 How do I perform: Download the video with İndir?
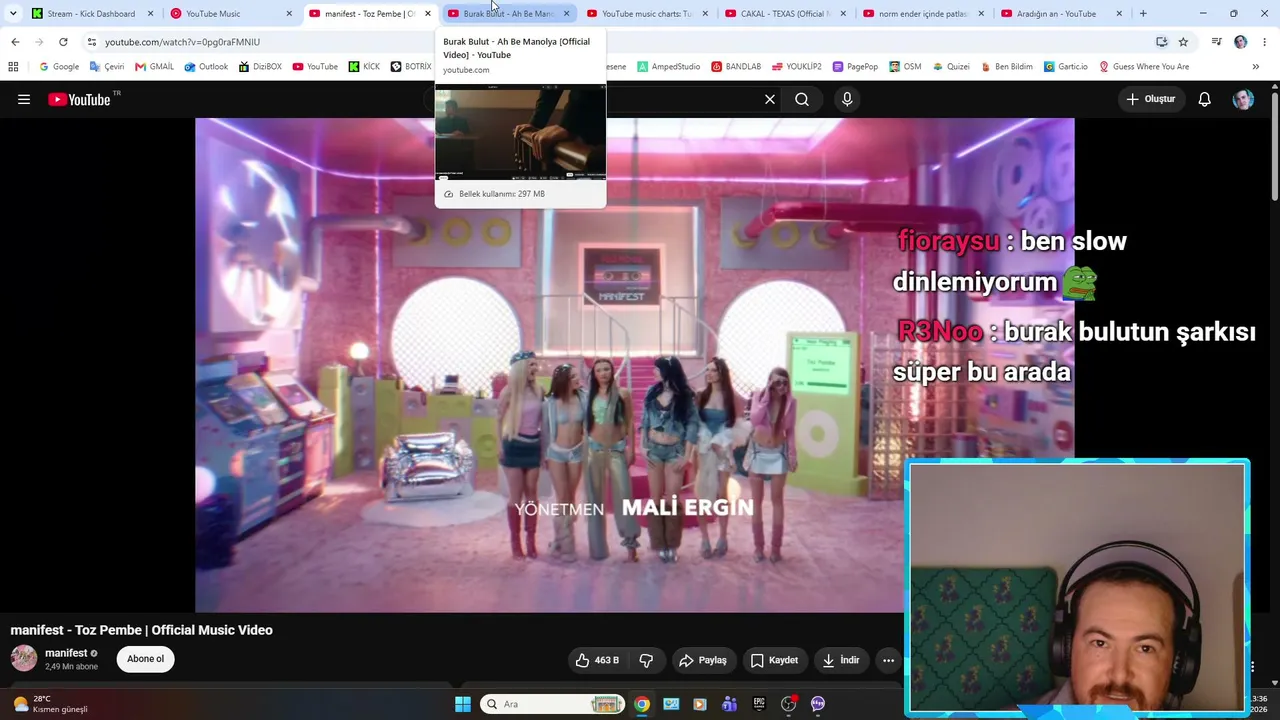click(x=841, y=660)
